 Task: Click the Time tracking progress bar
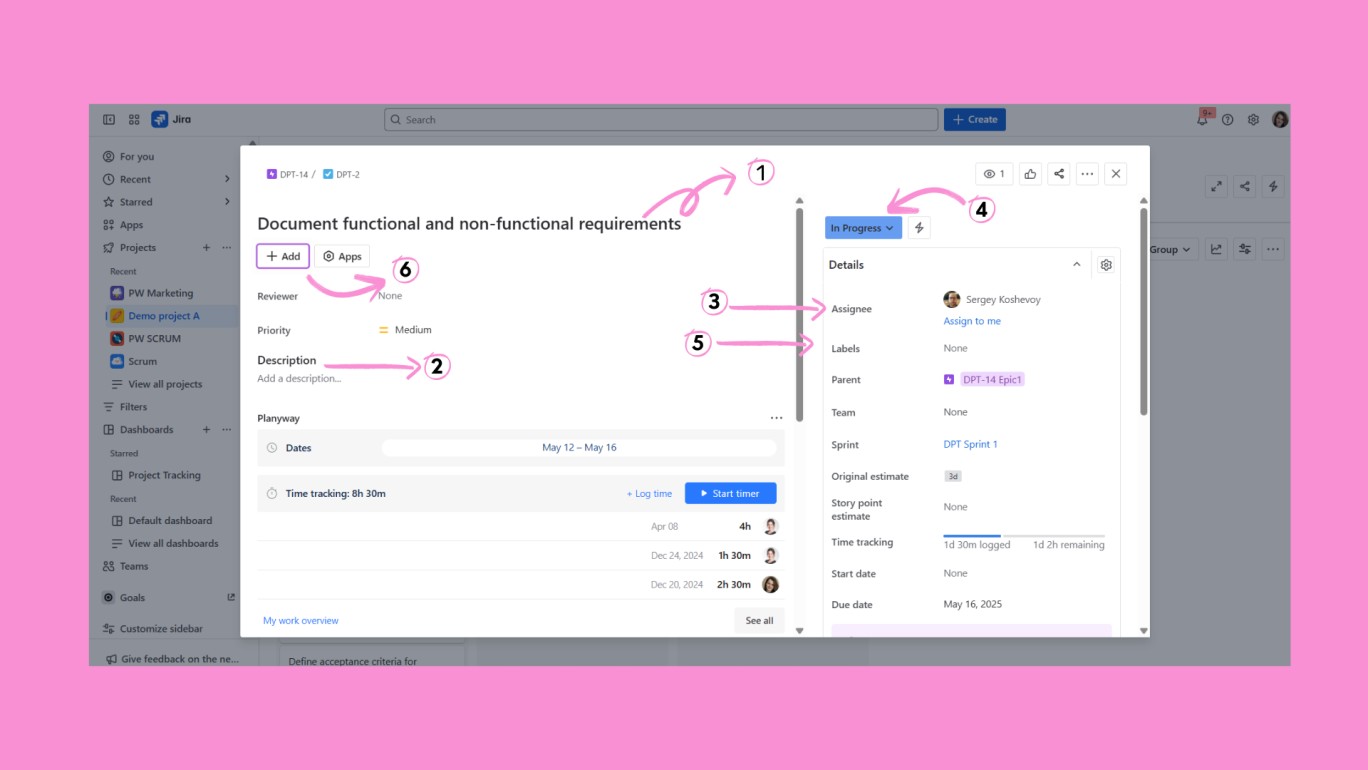click(1023, 537)
